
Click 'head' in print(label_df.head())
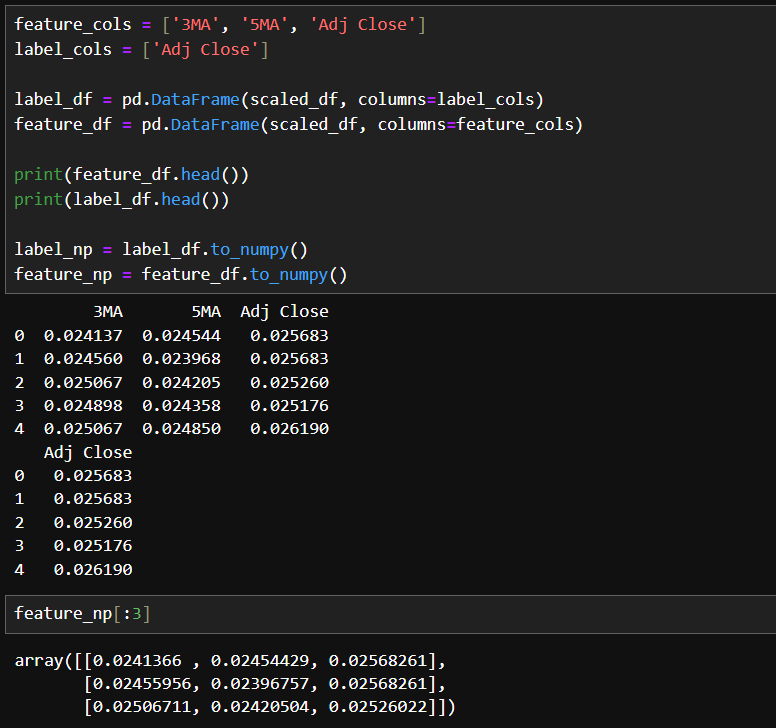pos(181,199)
